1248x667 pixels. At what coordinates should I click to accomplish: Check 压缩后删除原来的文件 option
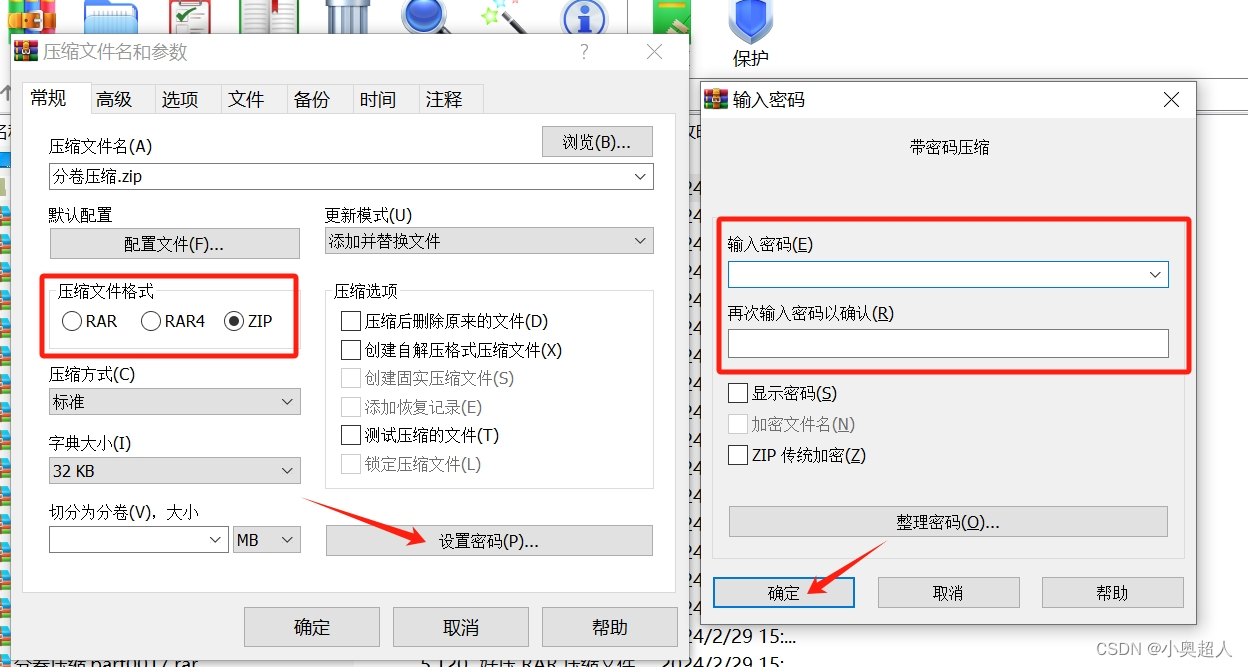pyautogui.click(x=351, y=321)
